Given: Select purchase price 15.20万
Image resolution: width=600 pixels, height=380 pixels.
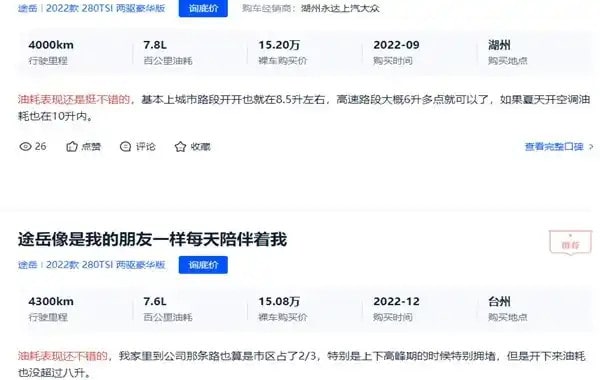Looking at the screenshot, I should (x=279, y=45).
